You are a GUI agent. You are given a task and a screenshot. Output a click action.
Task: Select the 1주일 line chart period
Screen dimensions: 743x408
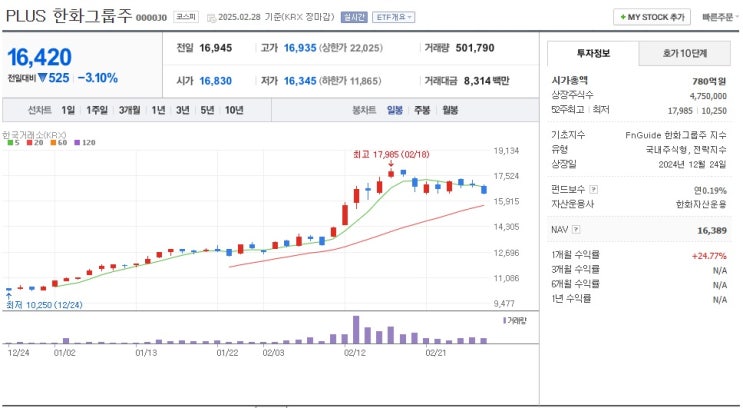pos(97,110)
